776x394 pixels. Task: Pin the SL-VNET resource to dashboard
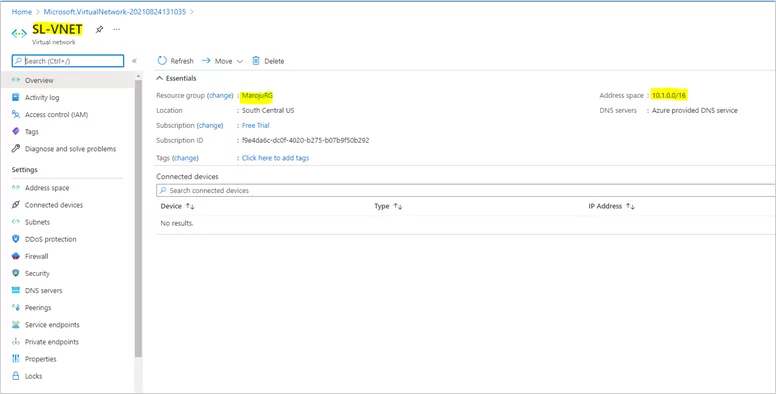click(99, 29)
